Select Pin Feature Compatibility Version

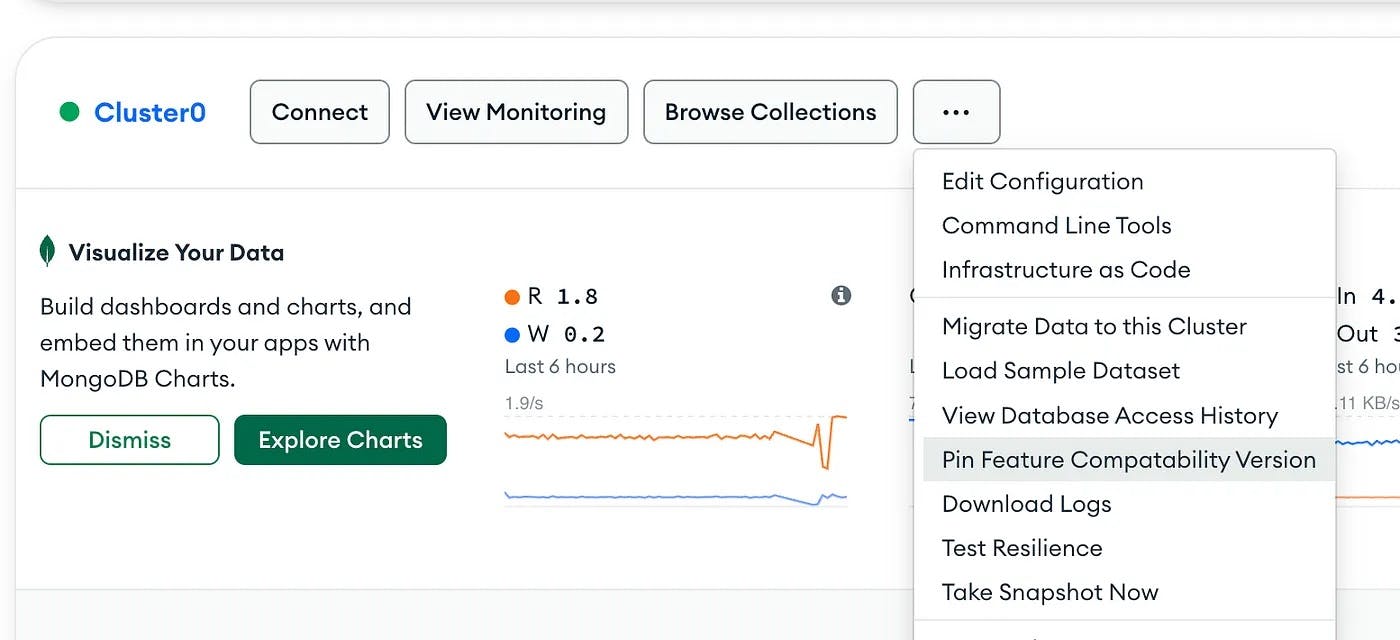[x=1128, y=460]
